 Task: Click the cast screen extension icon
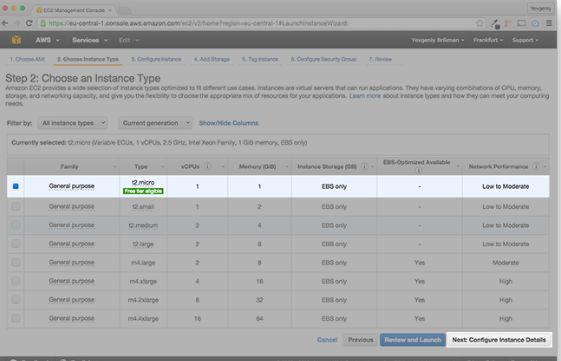pos(521,23)
